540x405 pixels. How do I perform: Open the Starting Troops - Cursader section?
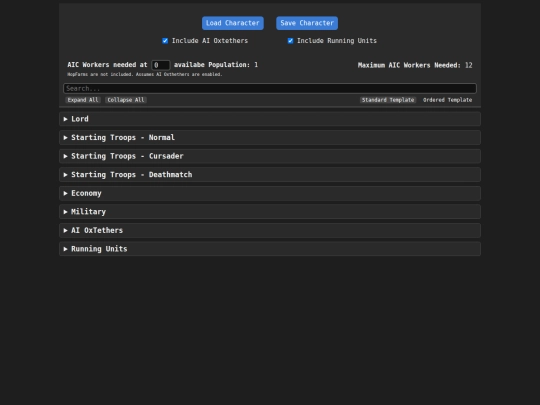pos(270,156)
